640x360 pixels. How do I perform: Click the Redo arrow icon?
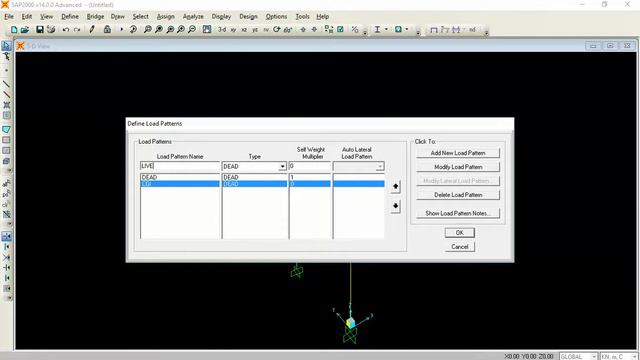tap(77, 29)
